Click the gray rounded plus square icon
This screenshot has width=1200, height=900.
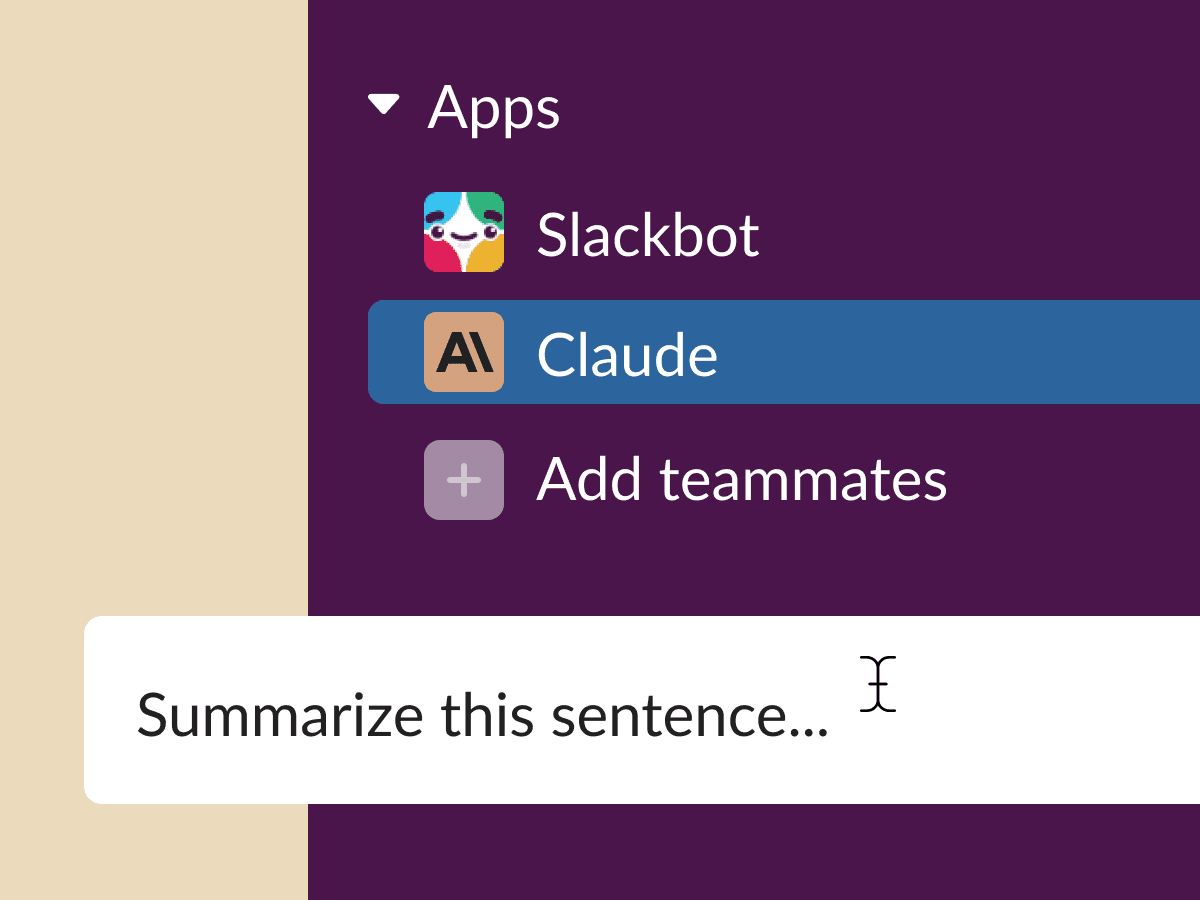(464, 480)
